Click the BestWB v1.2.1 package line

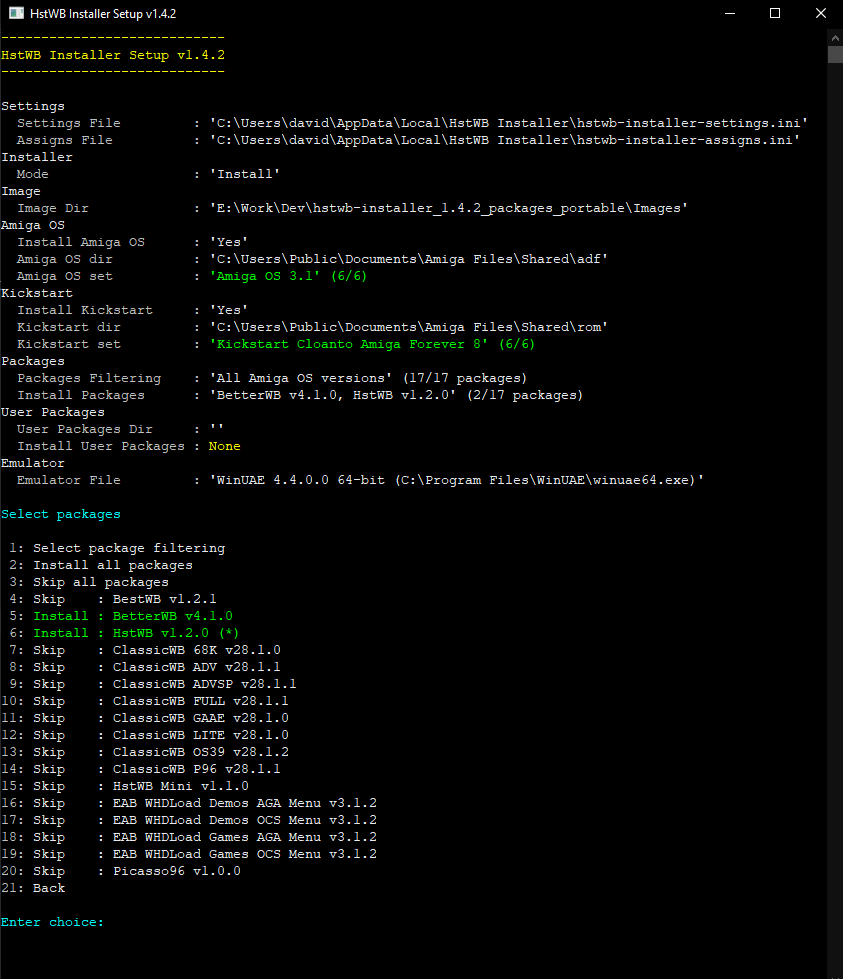click(x=112, y=599)
